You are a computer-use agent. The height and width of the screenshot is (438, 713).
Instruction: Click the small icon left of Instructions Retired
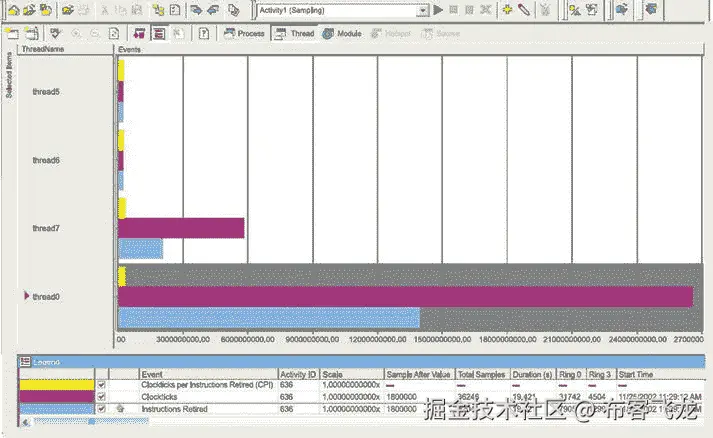[x=120, y=408]
